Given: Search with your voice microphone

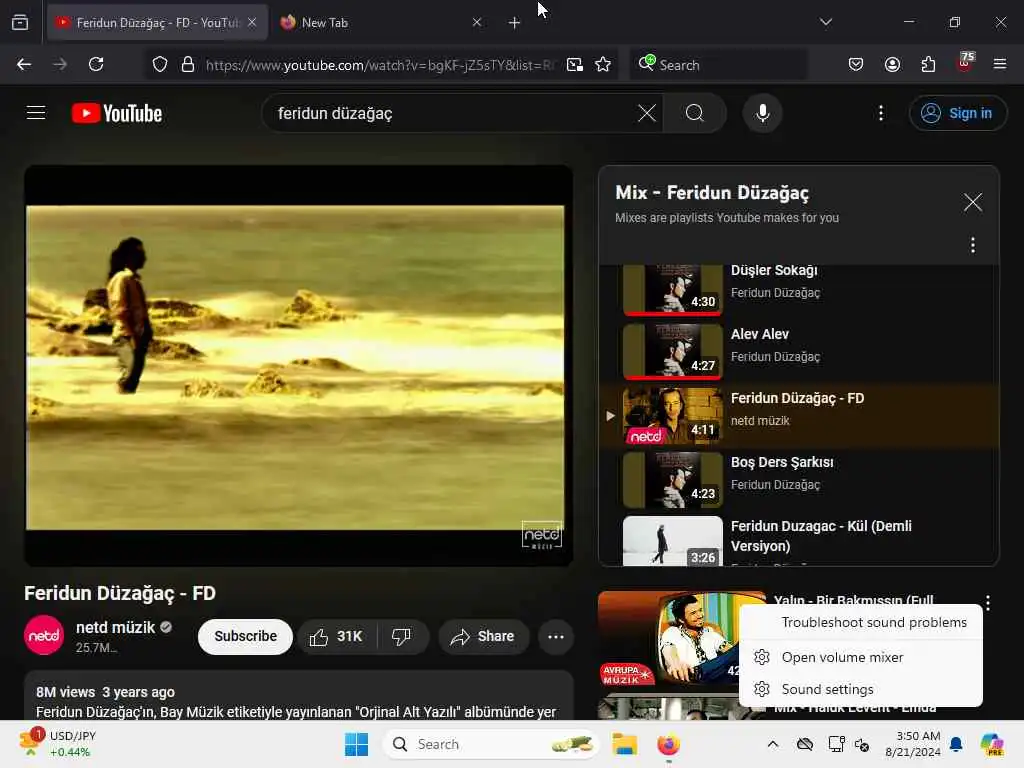Looking at the screenshot, I should pos(762,113).
